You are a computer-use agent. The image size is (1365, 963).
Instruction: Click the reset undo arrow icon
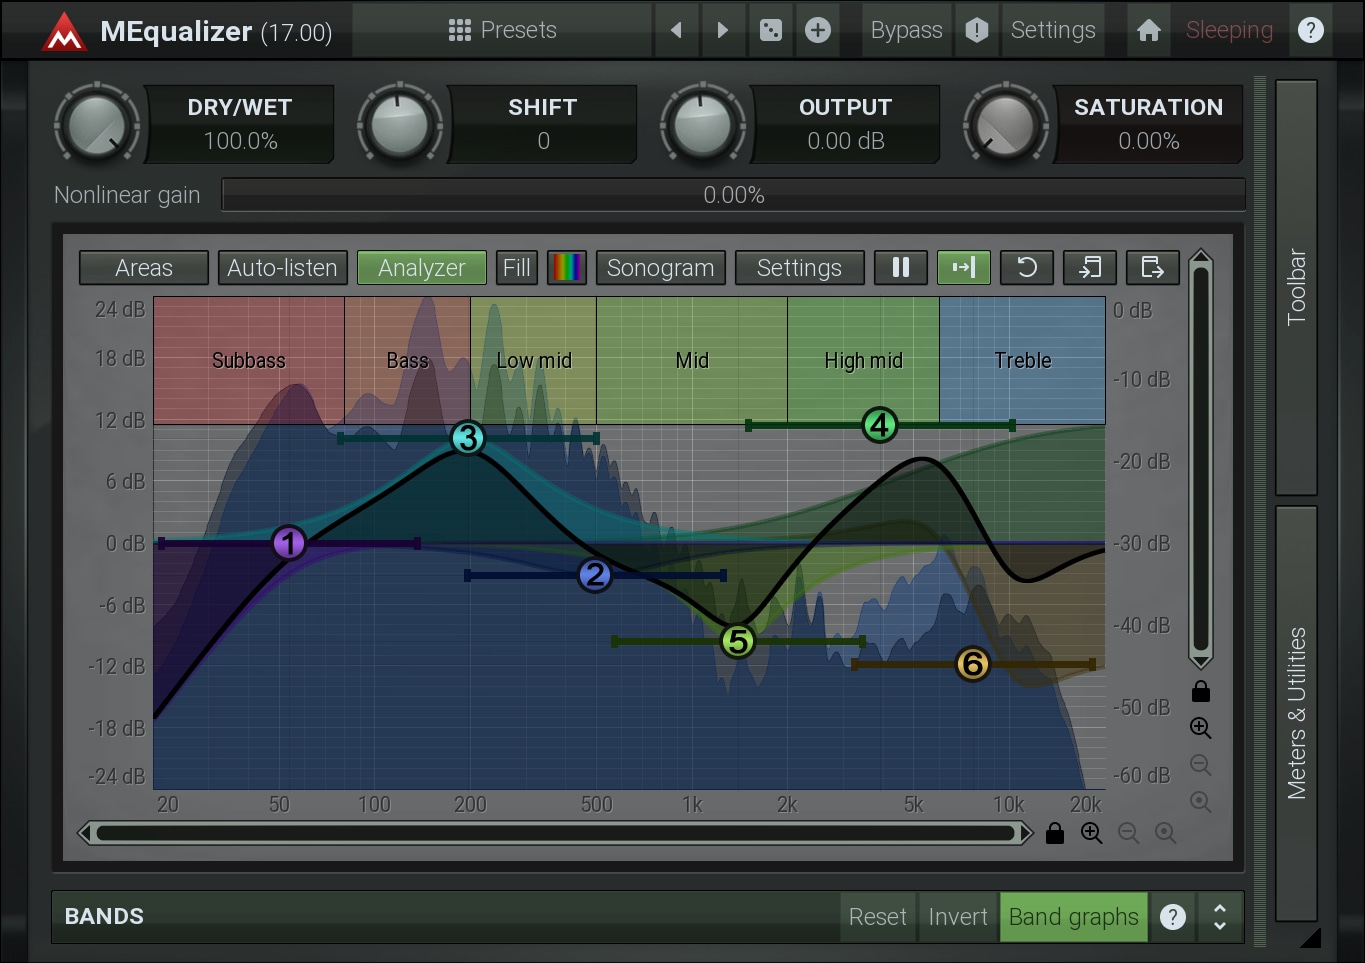[x=1027, y=268]
